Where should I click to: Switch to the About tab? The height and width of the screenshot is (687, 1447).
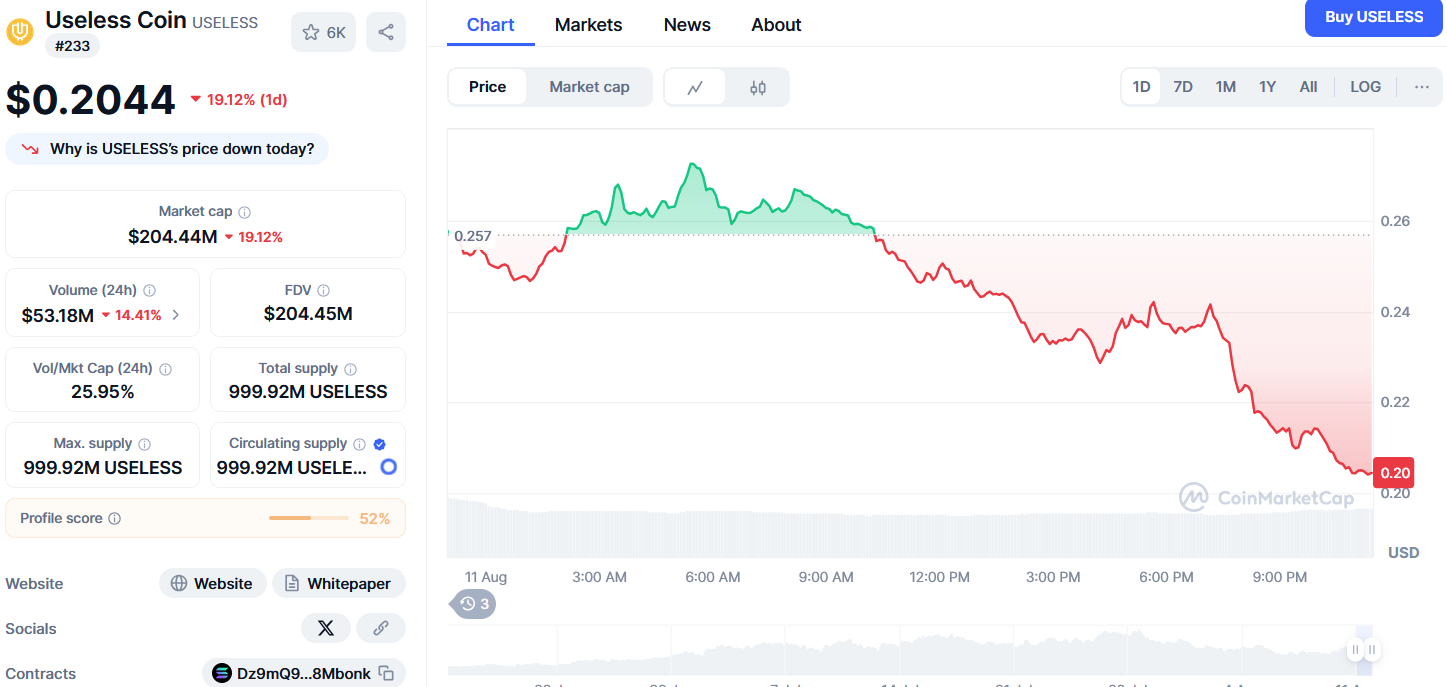776,25
